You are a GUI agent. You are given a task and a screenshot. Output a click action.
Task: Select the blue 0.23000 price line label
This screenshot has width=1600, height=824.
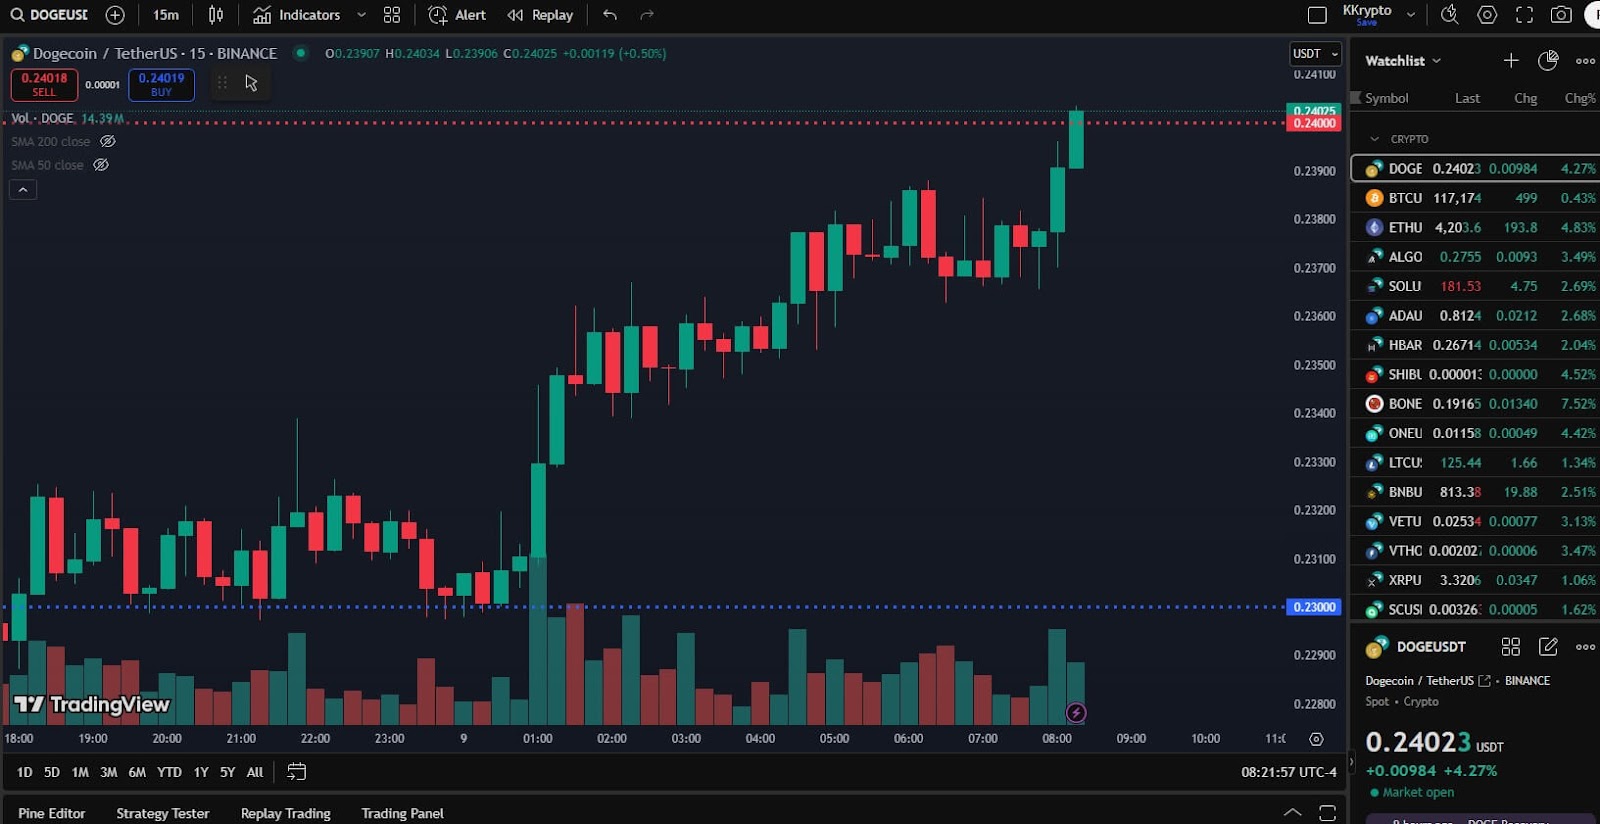pos(1314,607)
